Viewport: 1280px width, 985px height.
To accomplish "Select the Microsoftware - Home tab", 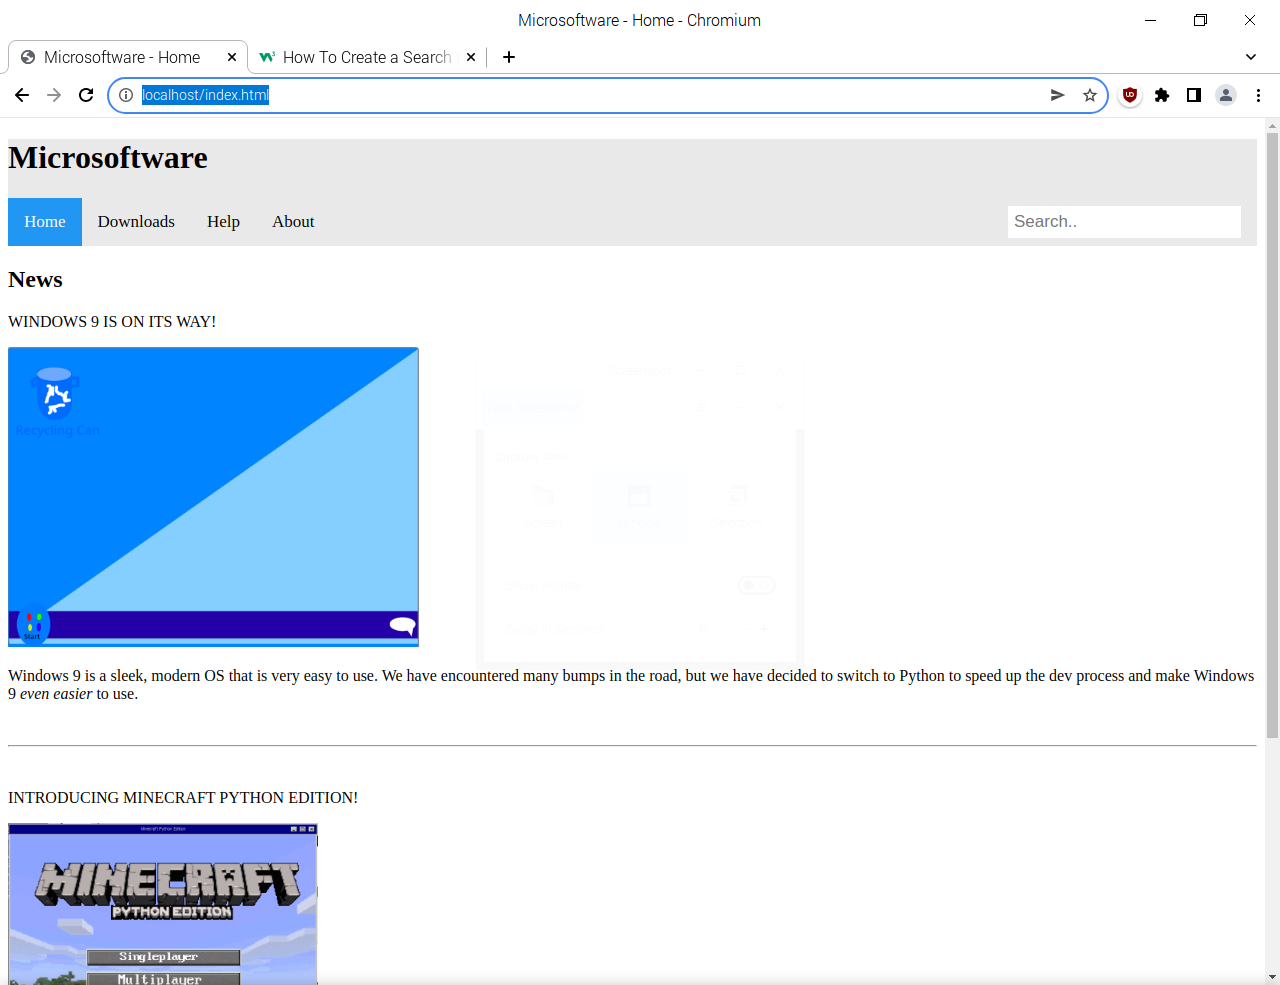I will (128, 57).
